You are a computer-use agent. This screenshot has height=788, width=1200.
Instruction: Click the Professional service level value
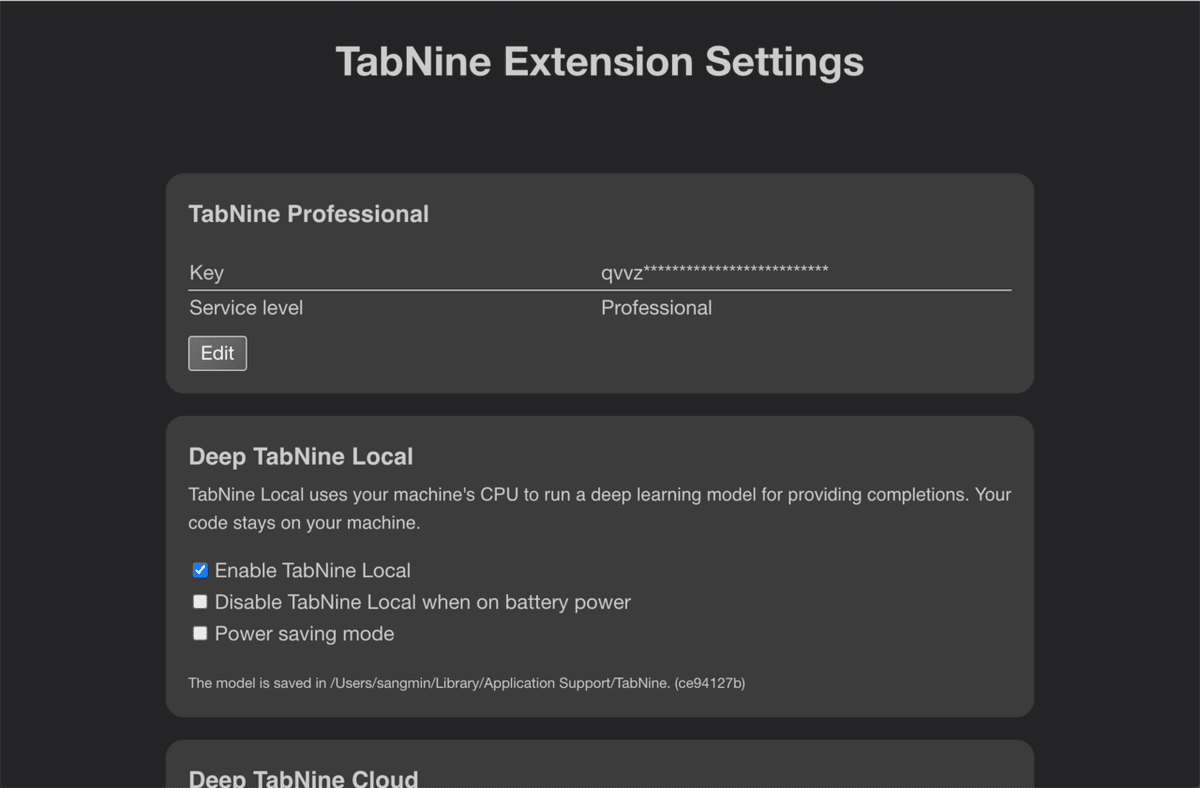[656, 307]
